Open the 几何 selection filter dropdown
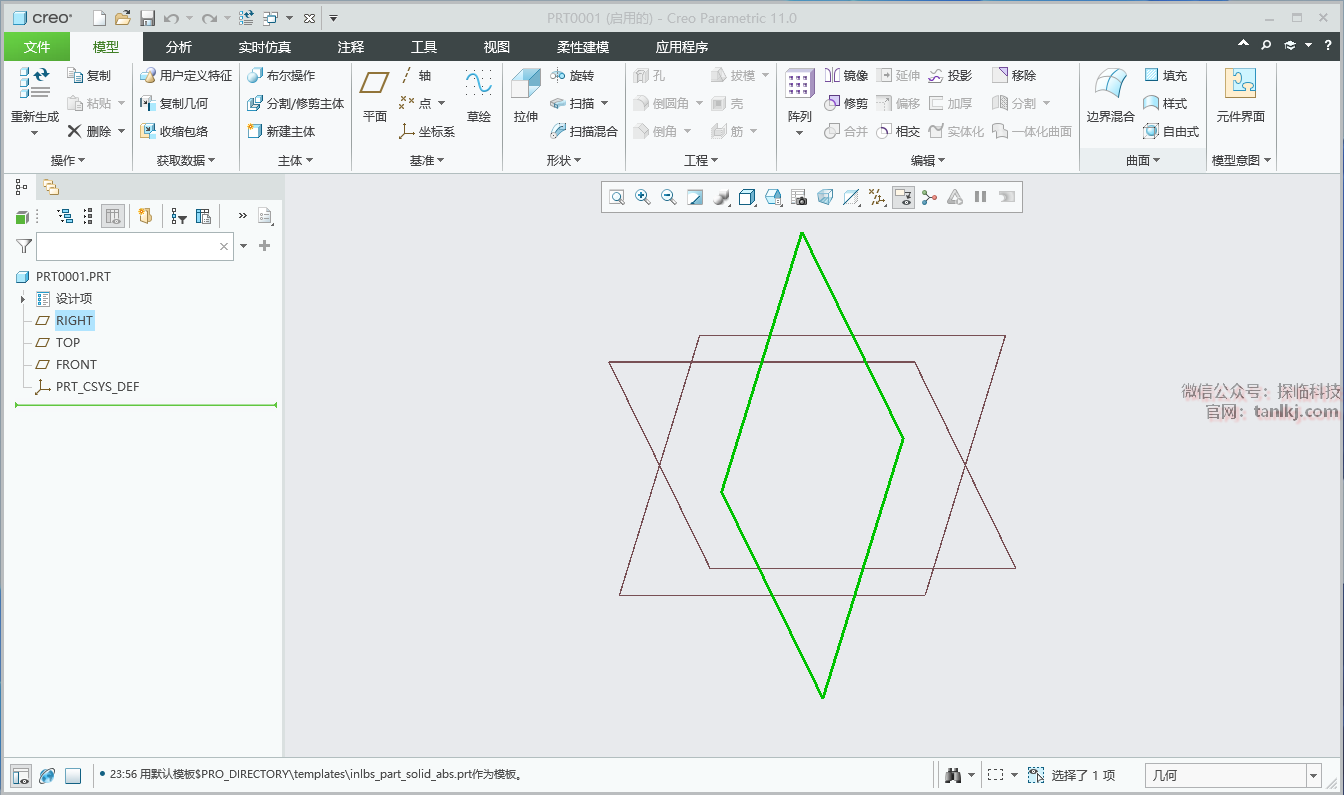This screenshot has height=795, width=1344. [x=1313, y=776]
